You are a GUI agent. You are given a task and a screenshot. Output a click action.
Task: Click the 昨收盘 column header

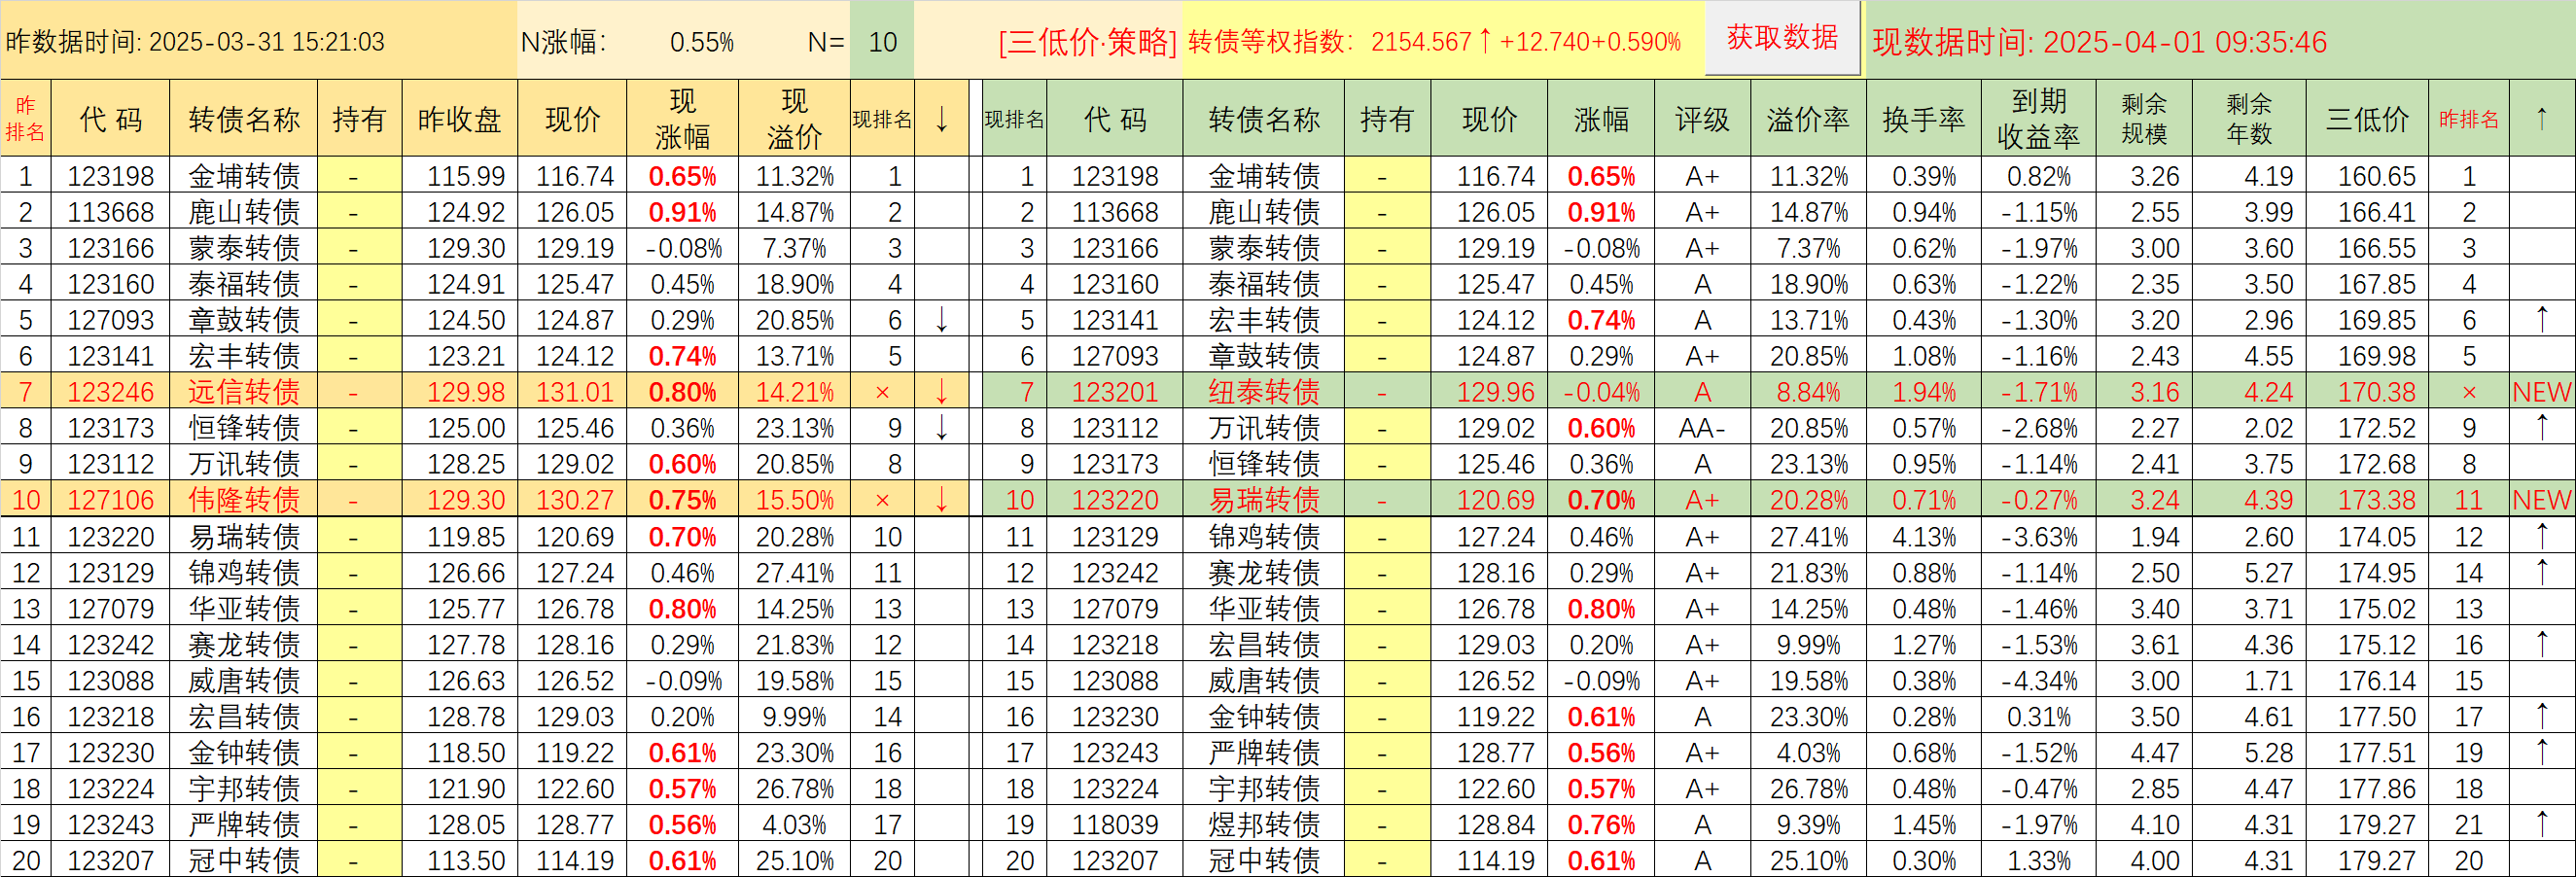pos(459,119)
